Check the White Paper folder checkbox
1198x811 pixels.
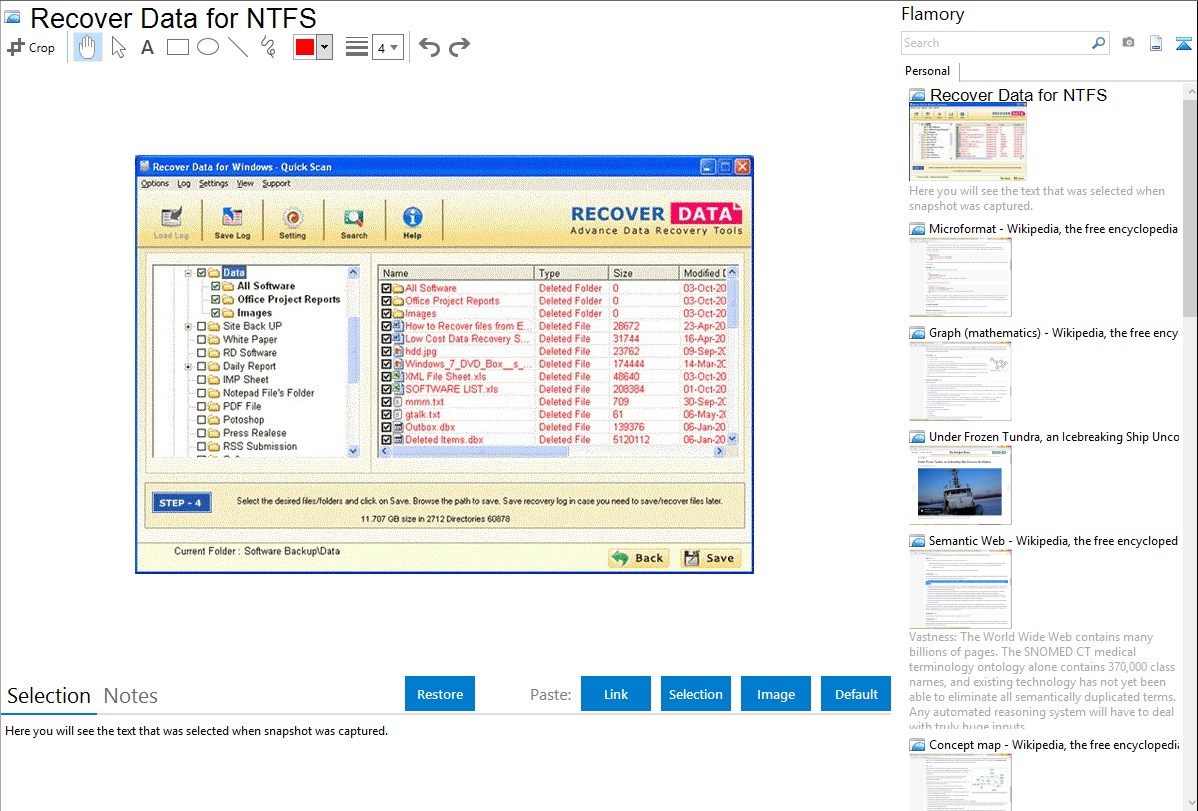(202, 339)
